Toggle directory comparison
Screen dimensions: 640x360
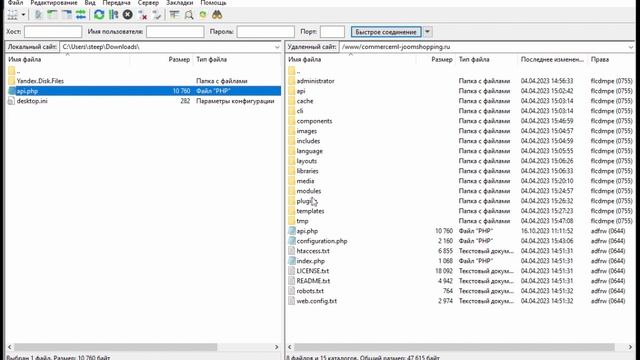click(x=189, y=15)
